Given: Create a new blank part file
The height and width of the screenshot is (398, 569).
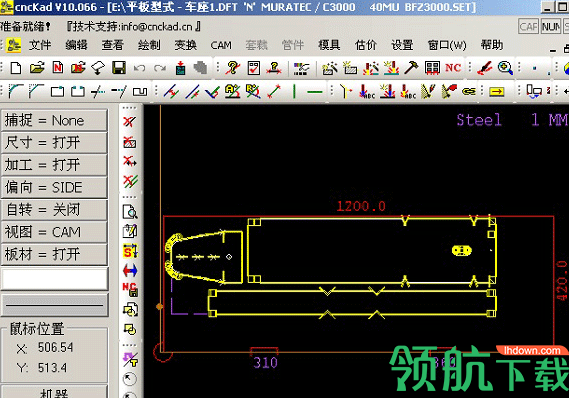Looking at the screenshot, I should pos(16,68).
